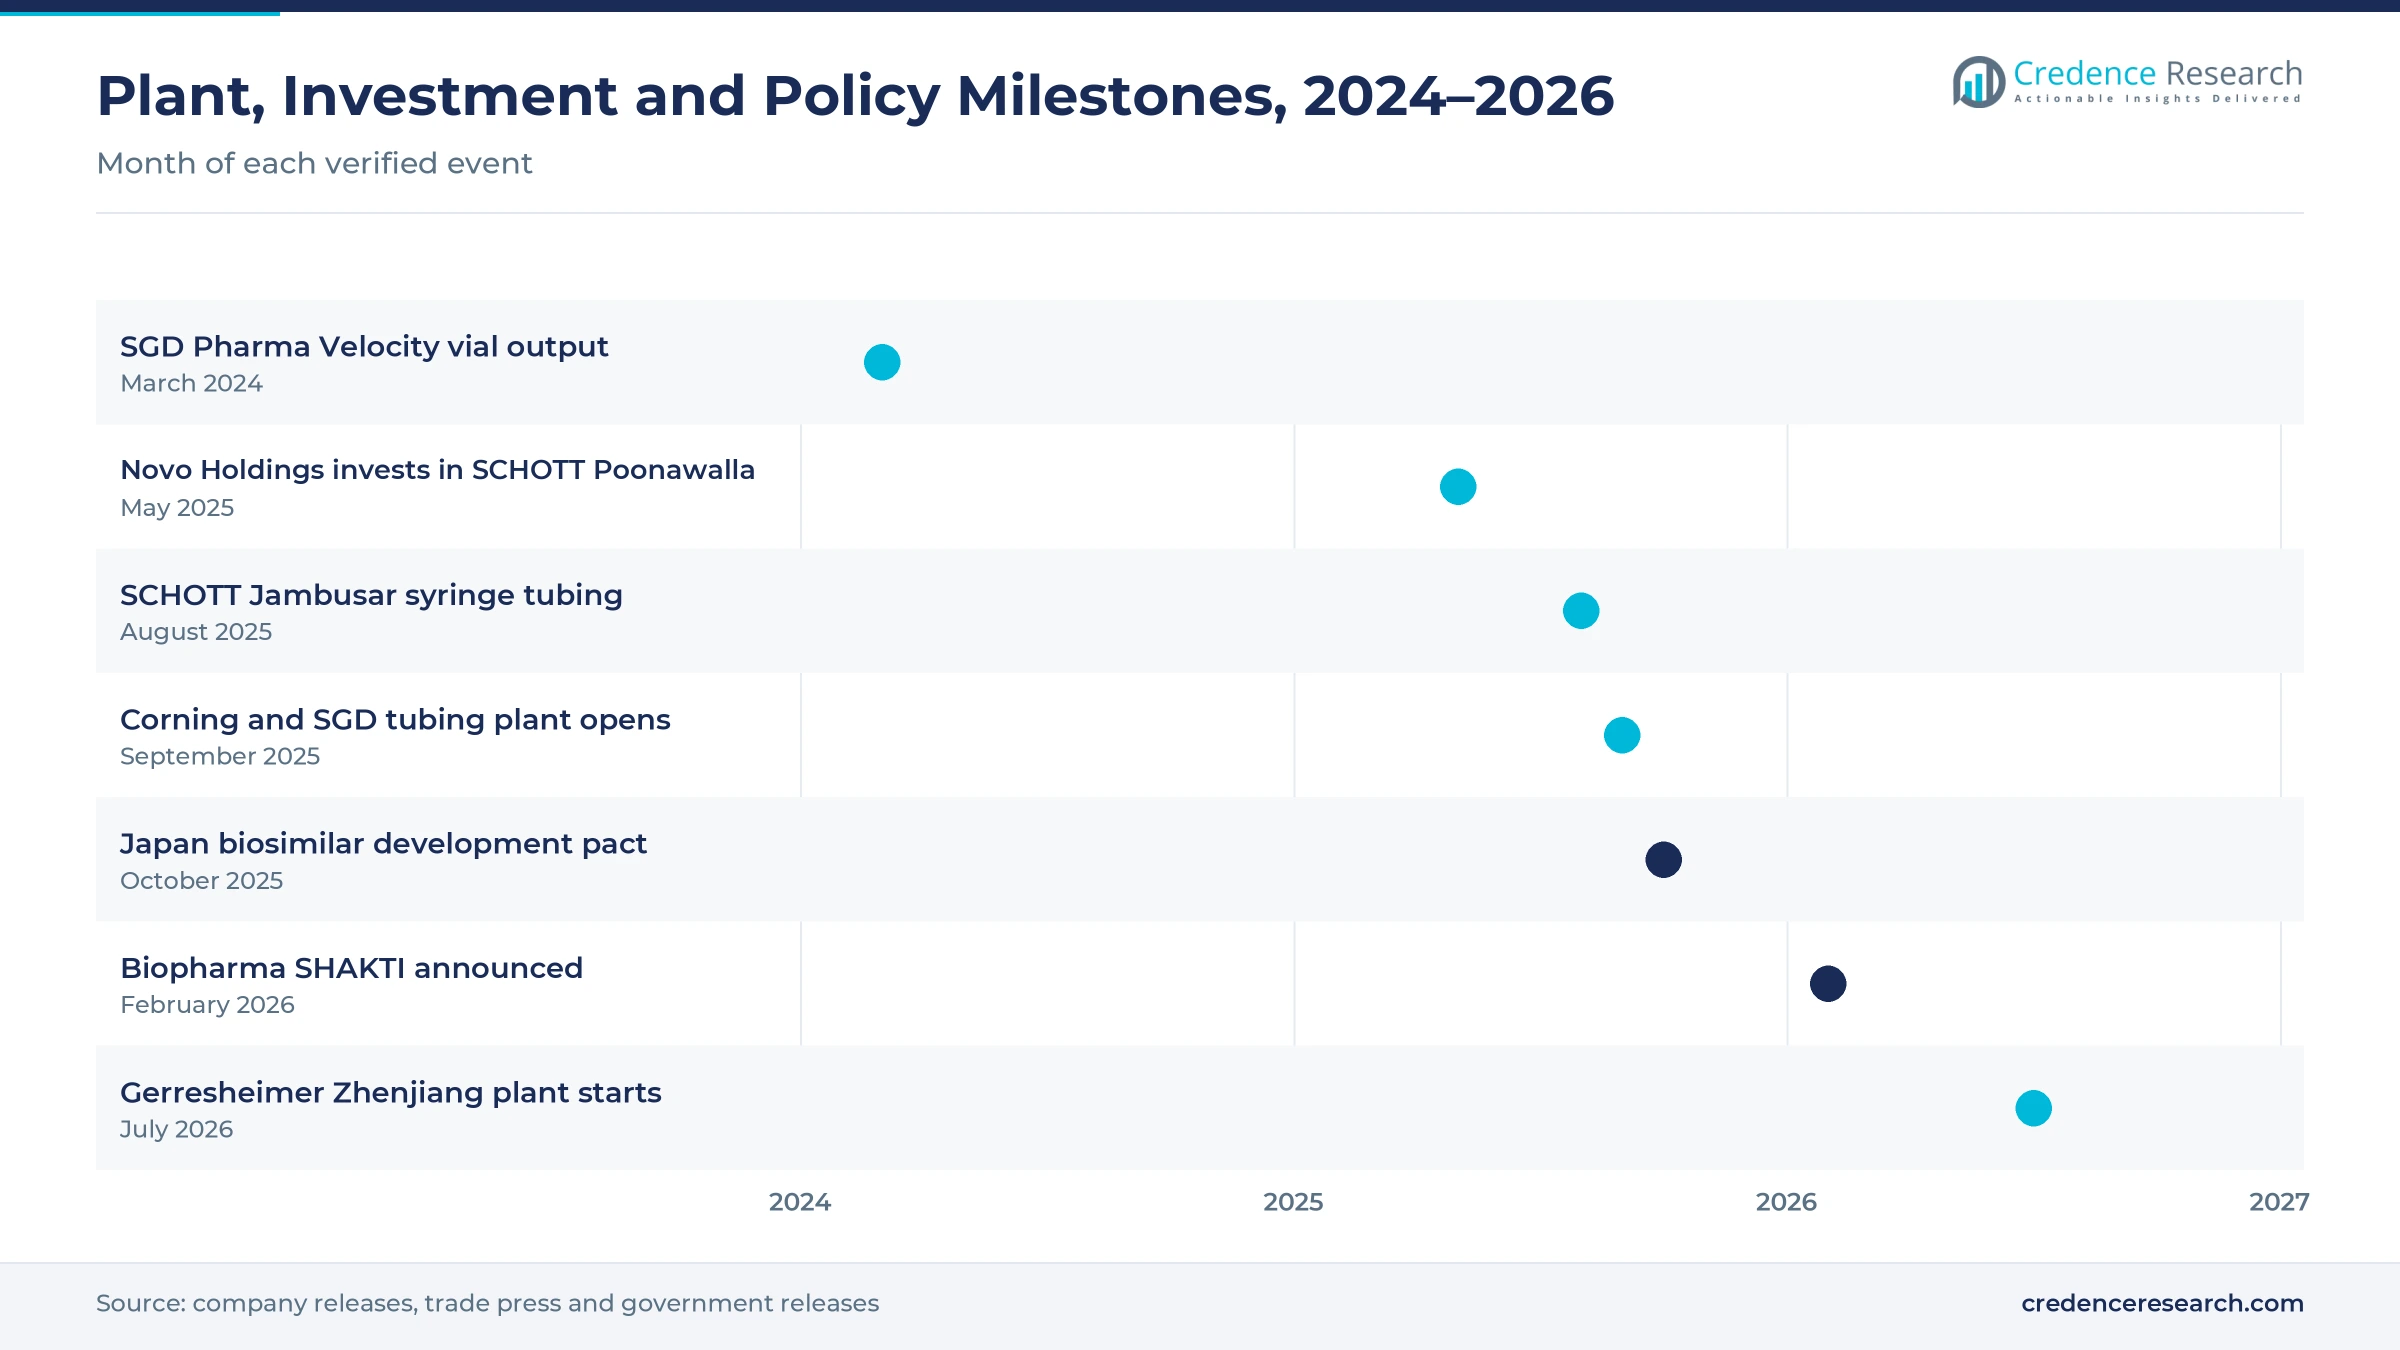2400x1350 pixels.
Task: Click the Japan biosimilar development pact label
Action: [x=383, y=844]
